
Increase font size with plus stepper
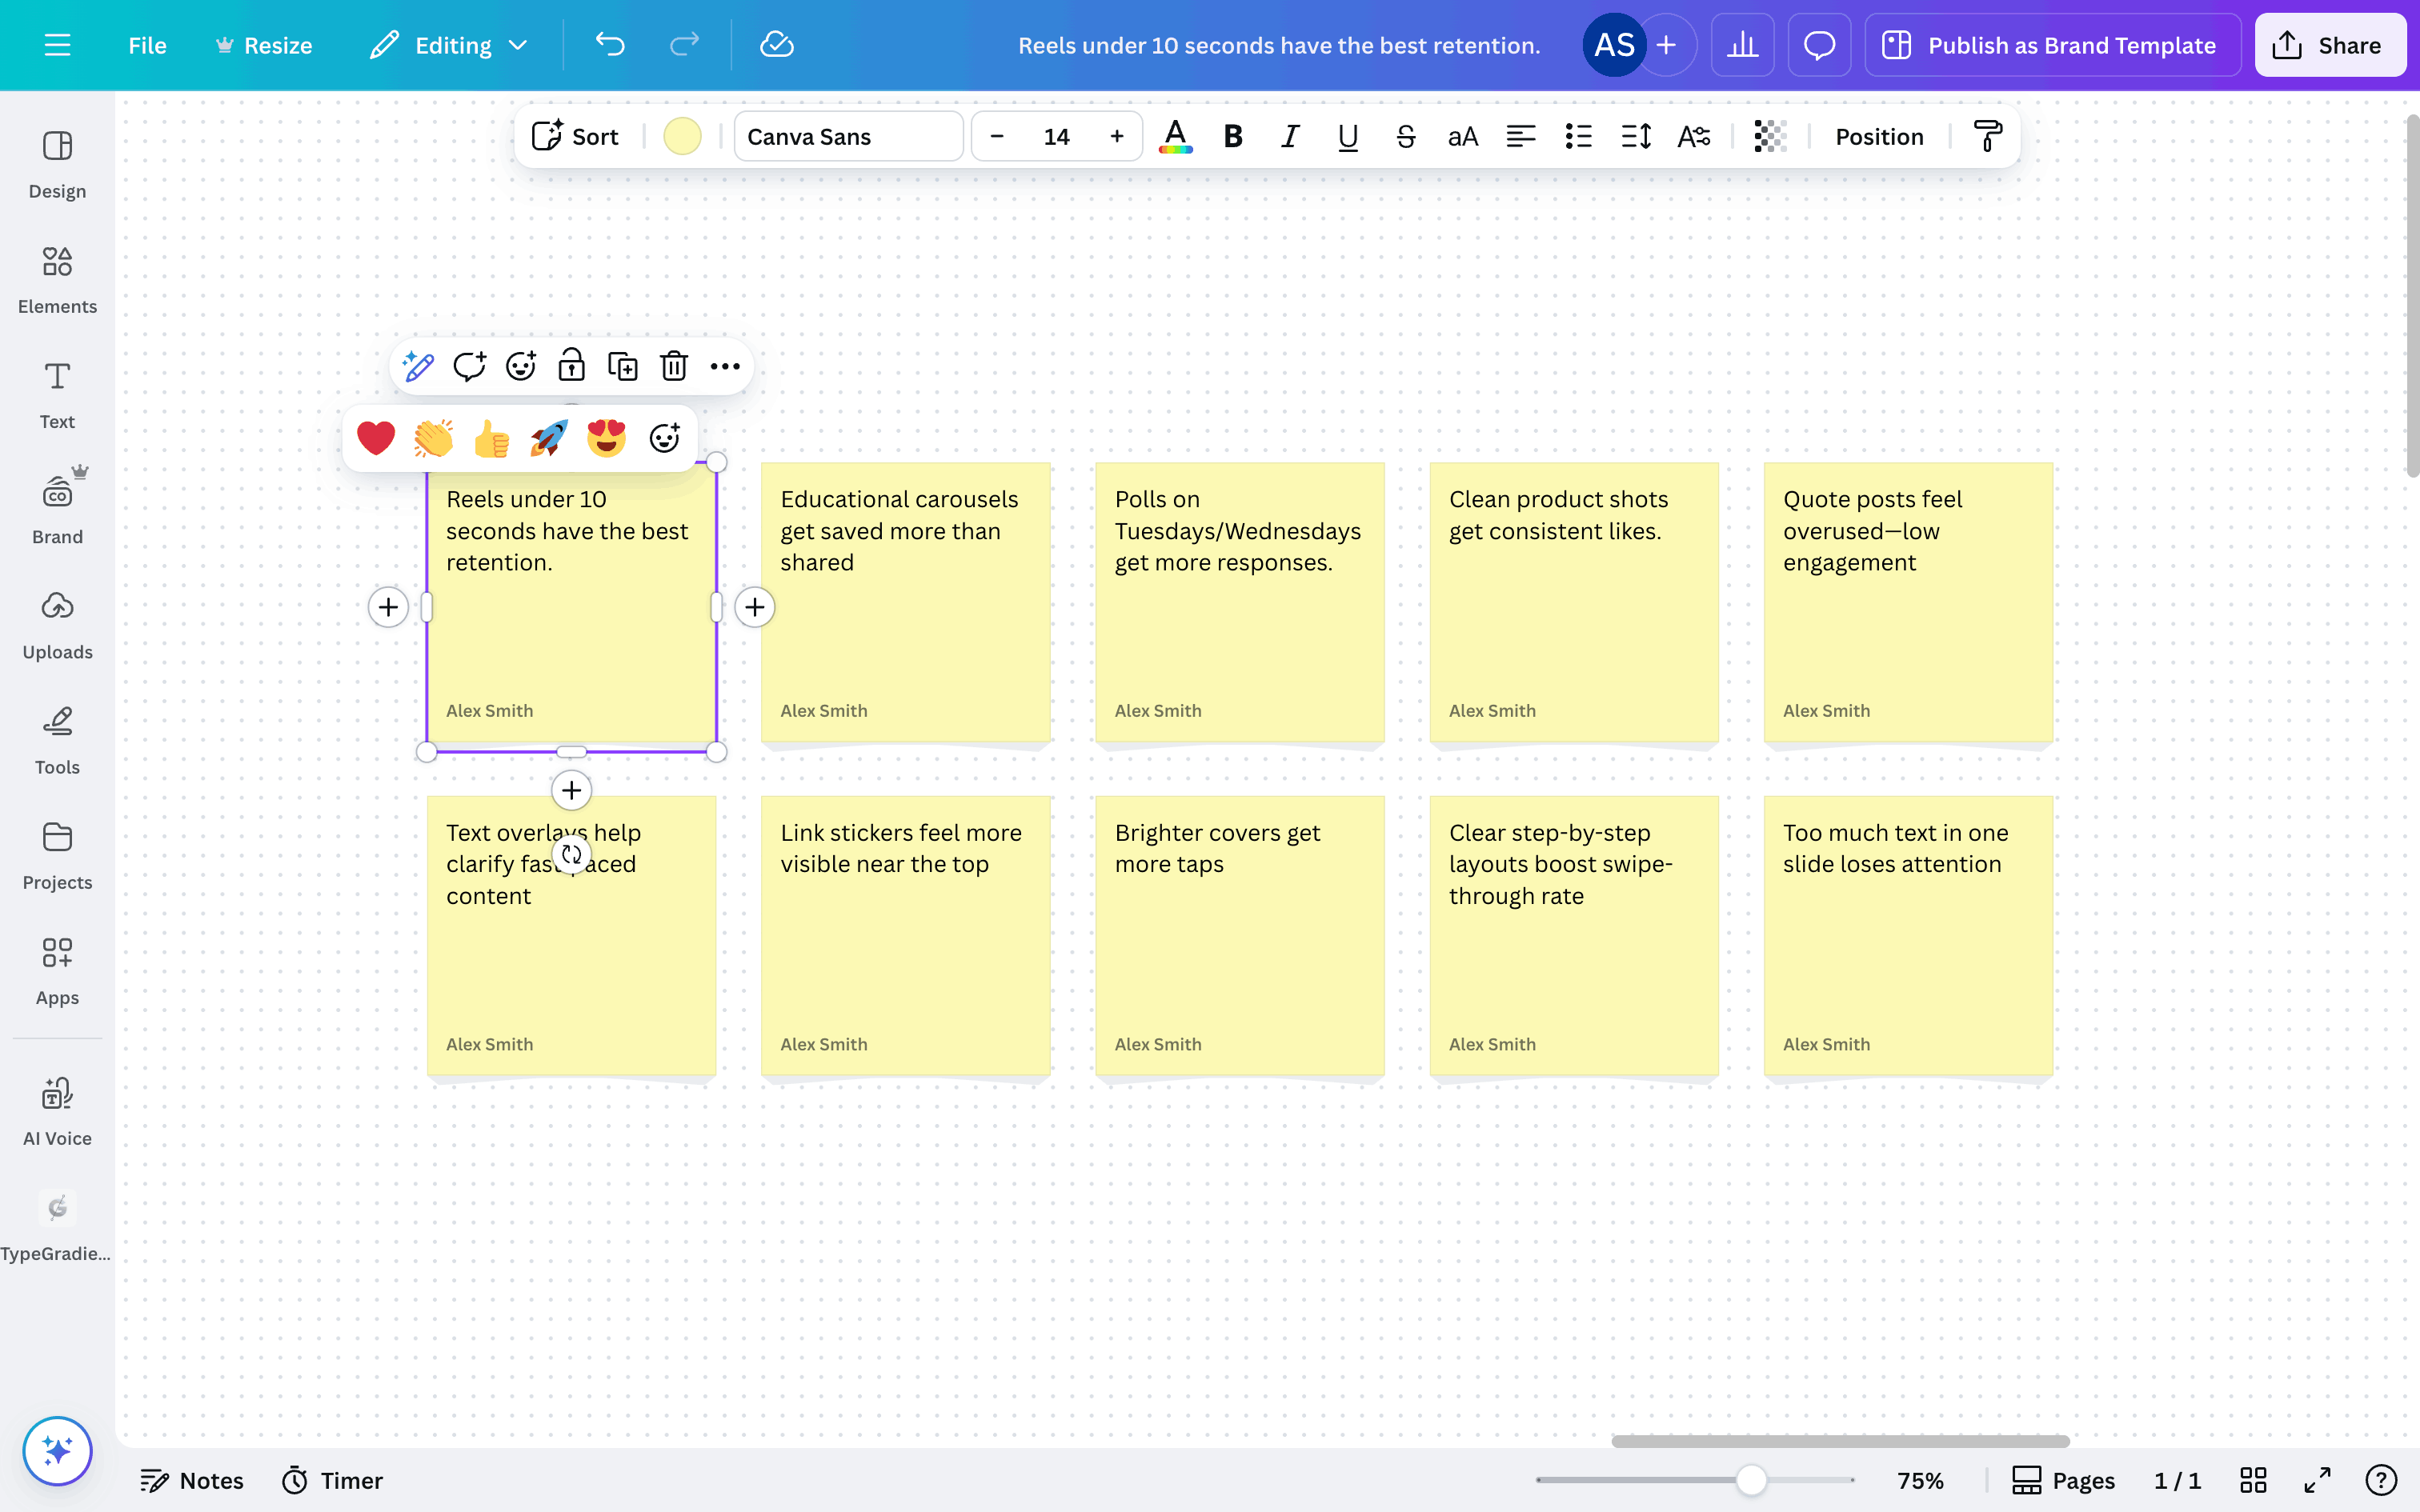(x=1116, y=136)
